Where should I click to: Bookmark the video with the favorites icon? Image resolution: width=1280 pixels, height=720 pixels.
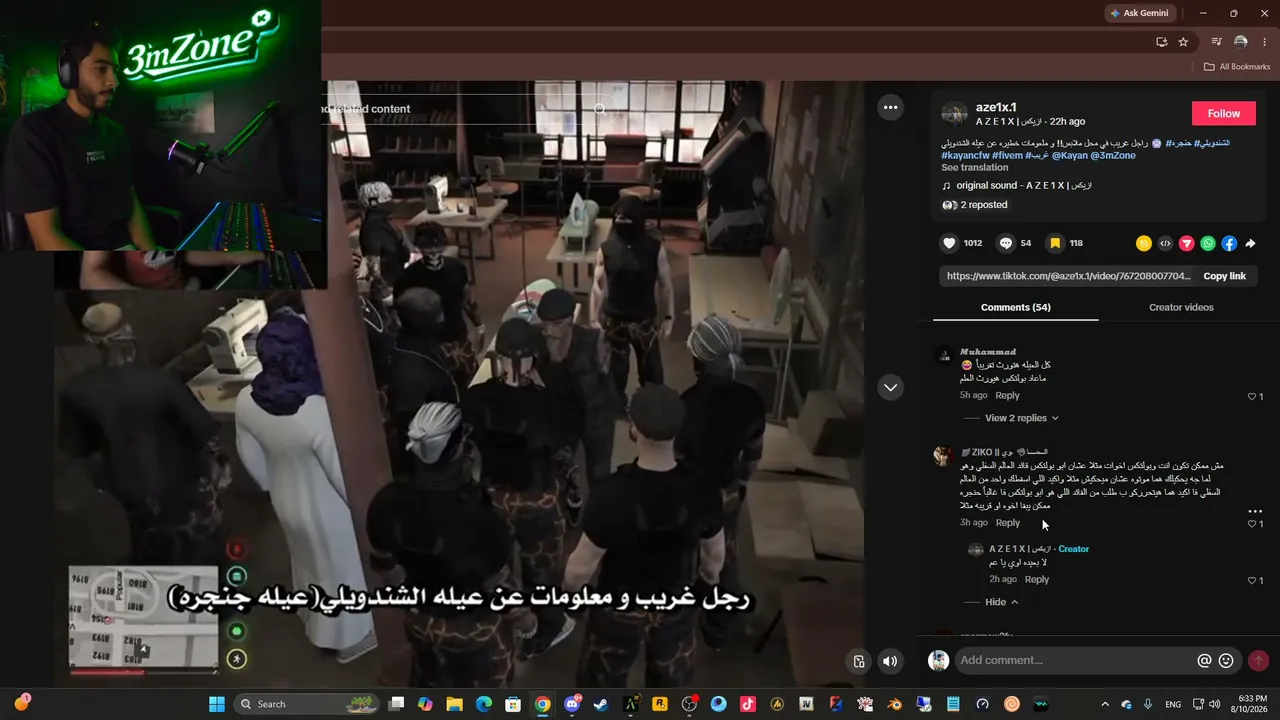[x=1055, y=243]
